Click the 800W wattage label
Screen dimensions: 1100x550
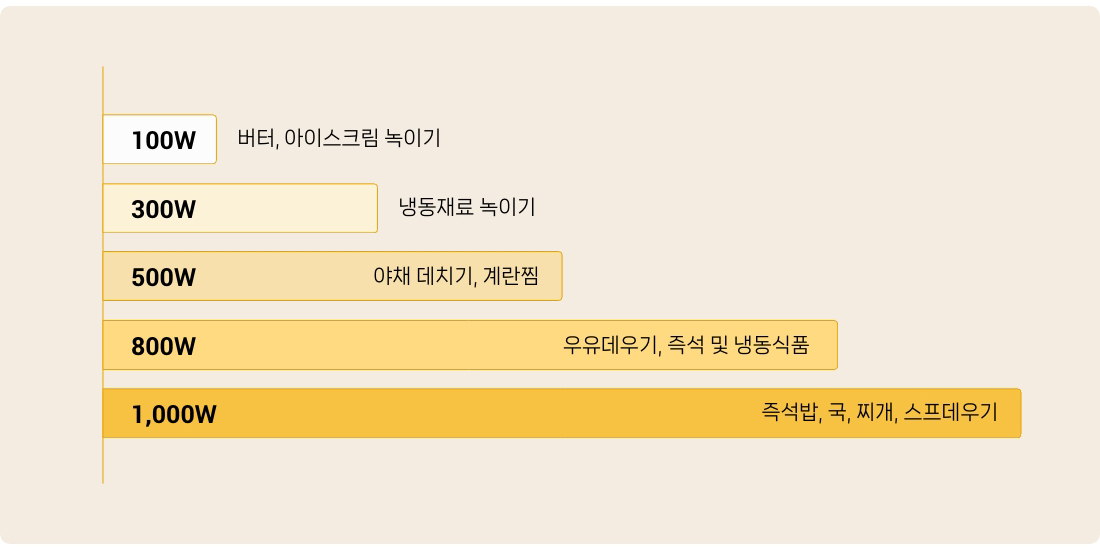coord(163,346)
